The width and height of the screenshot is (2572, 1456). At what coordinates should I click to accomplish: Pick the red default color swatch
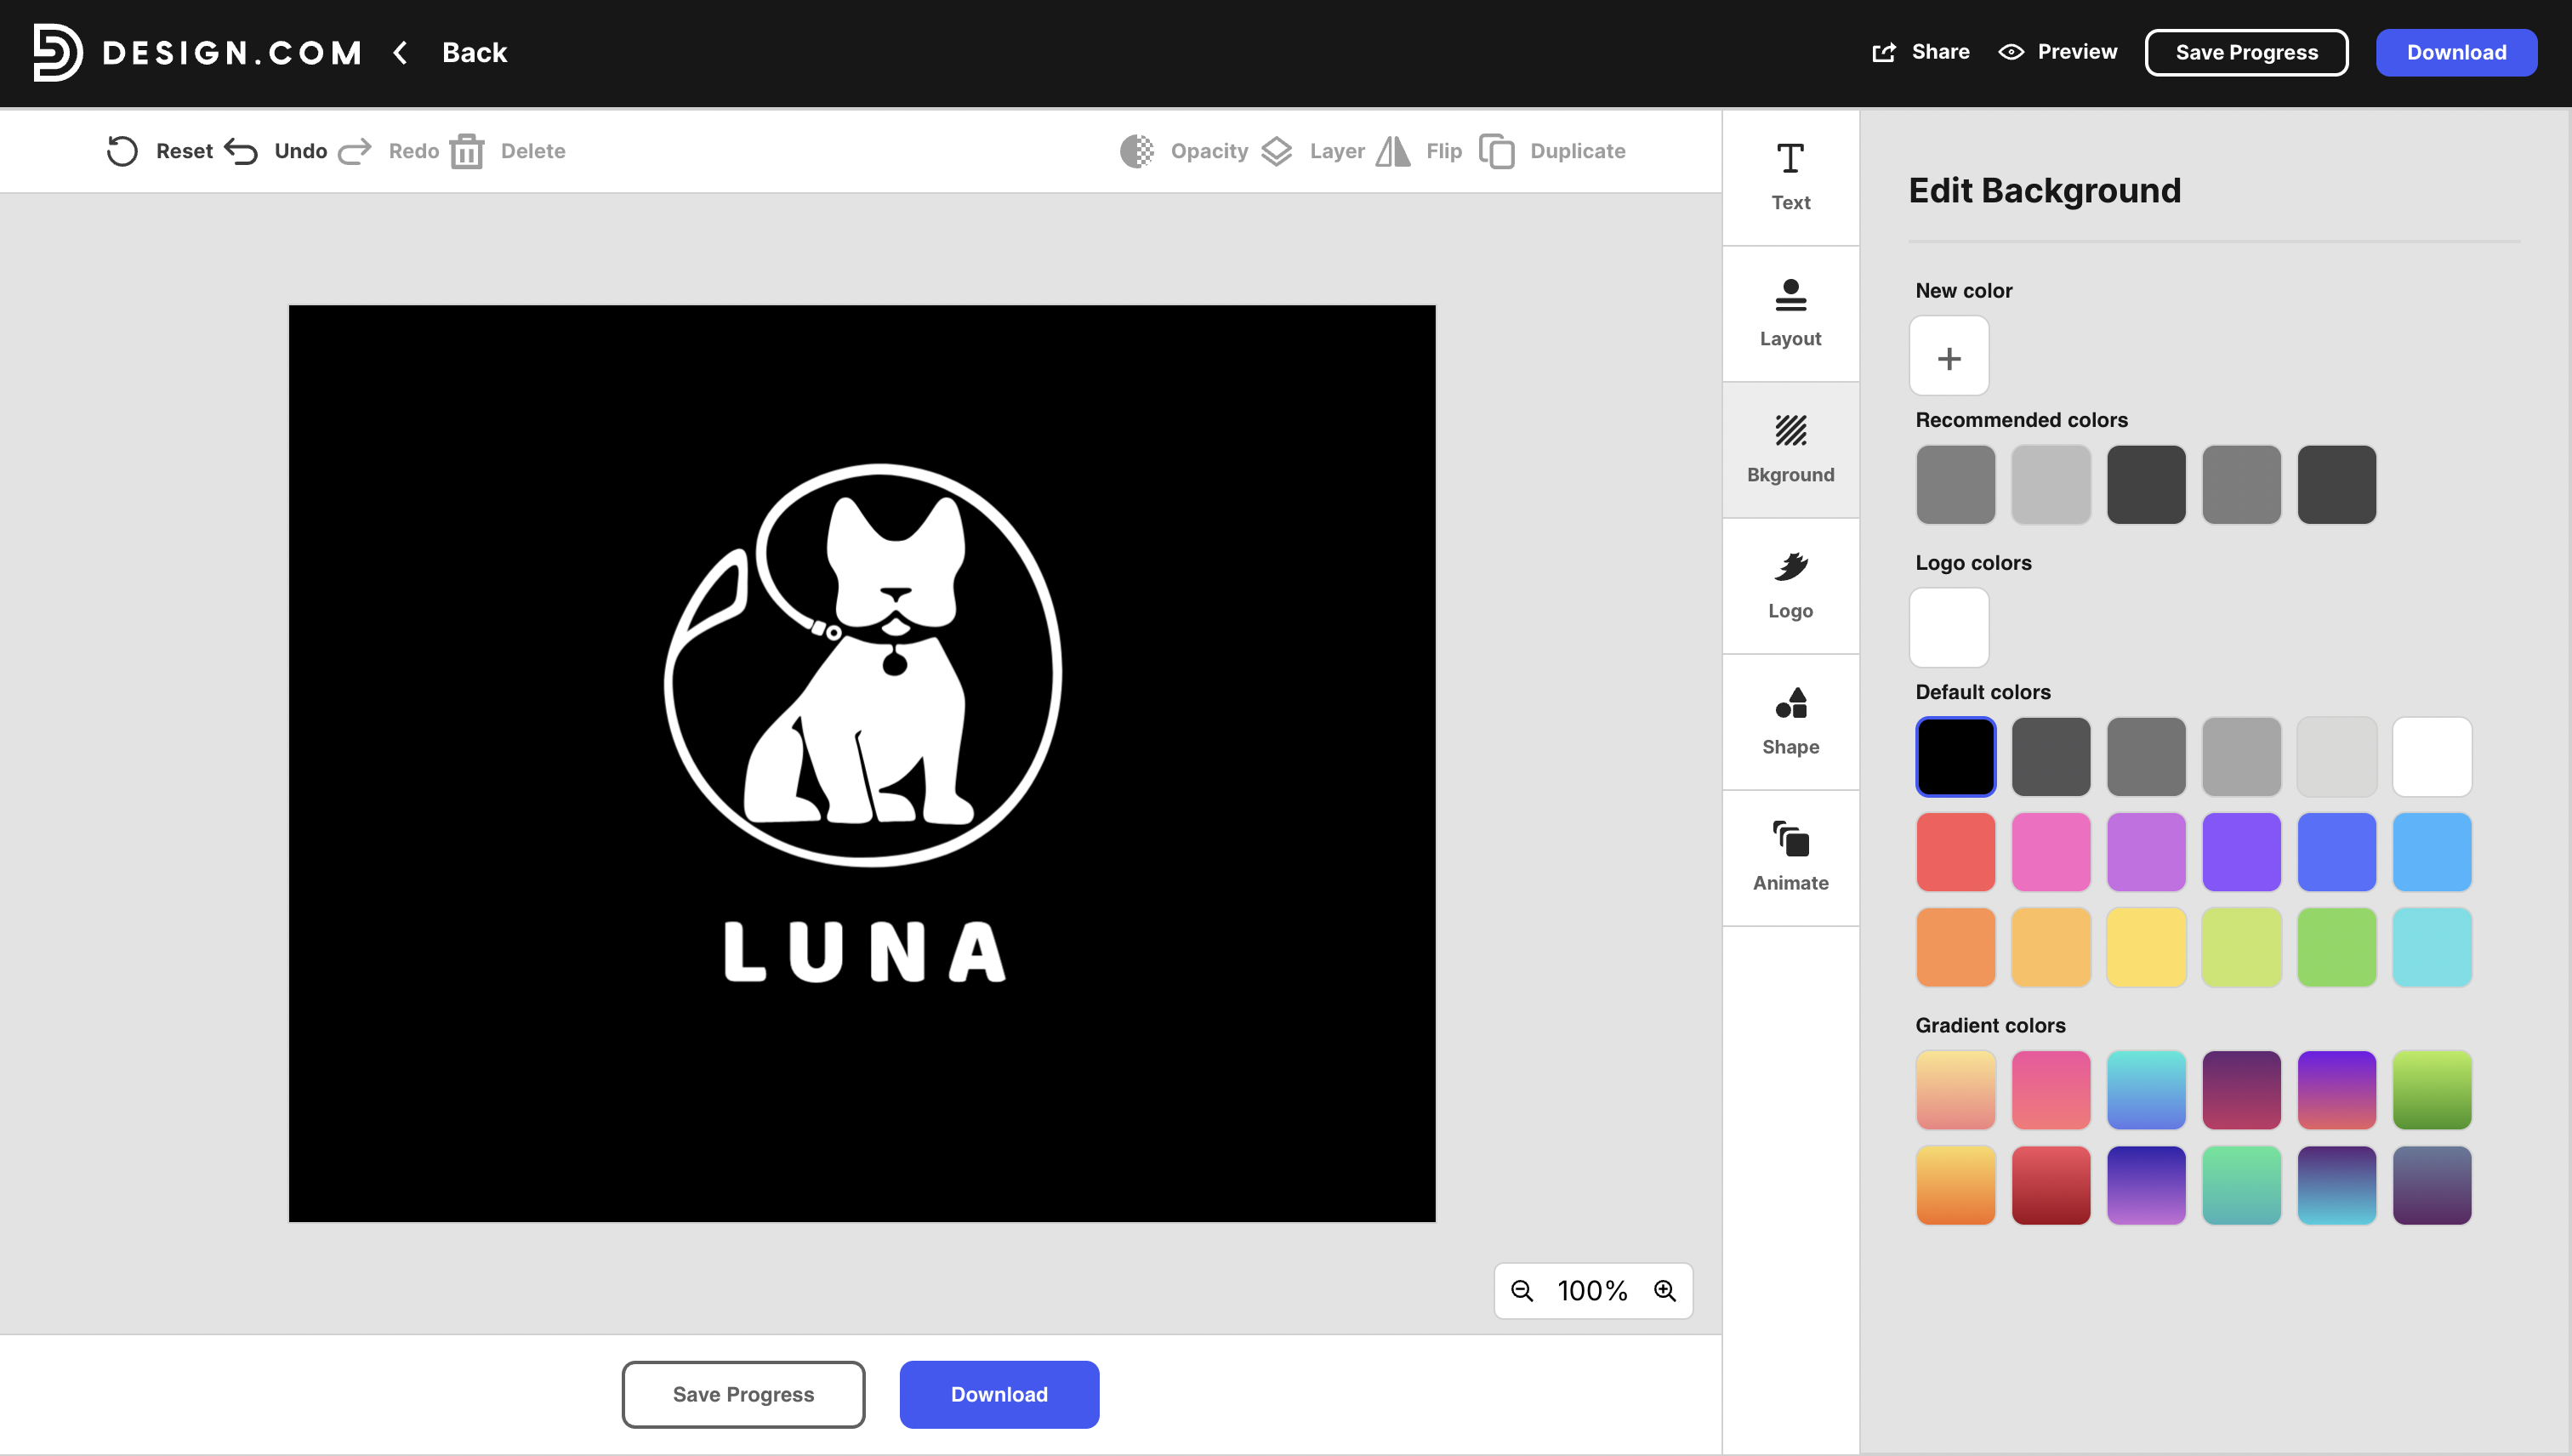[1956, 852]
